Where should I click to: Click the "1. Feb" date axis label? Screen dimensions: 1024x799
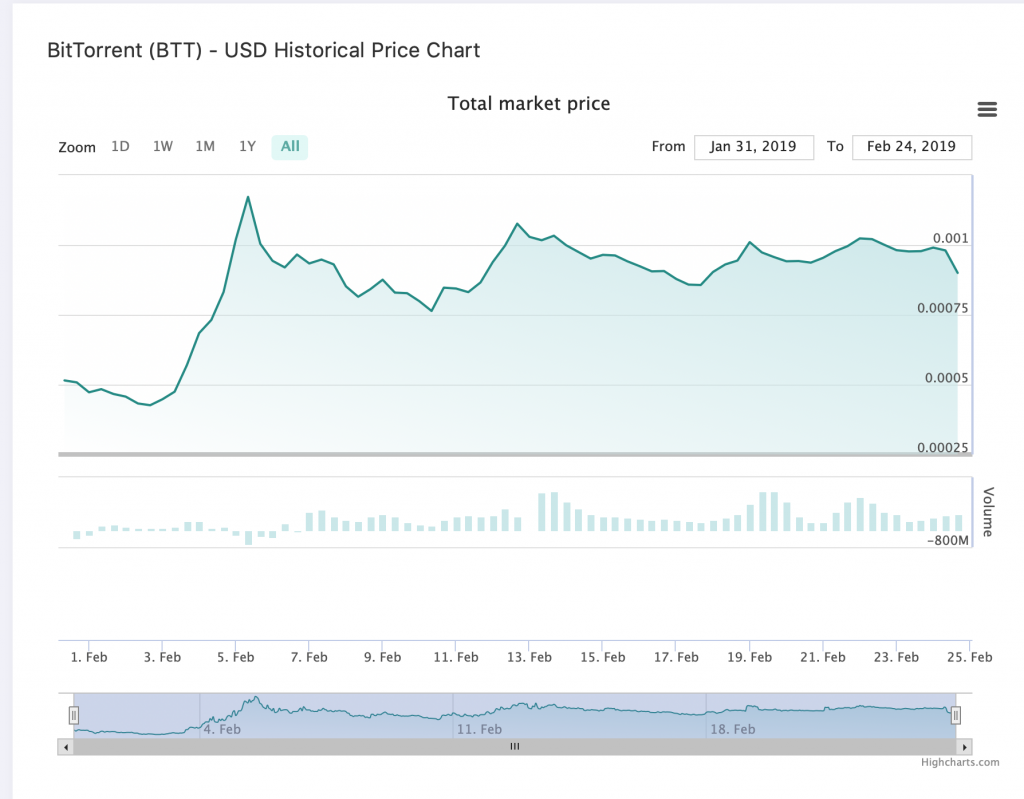89,657
